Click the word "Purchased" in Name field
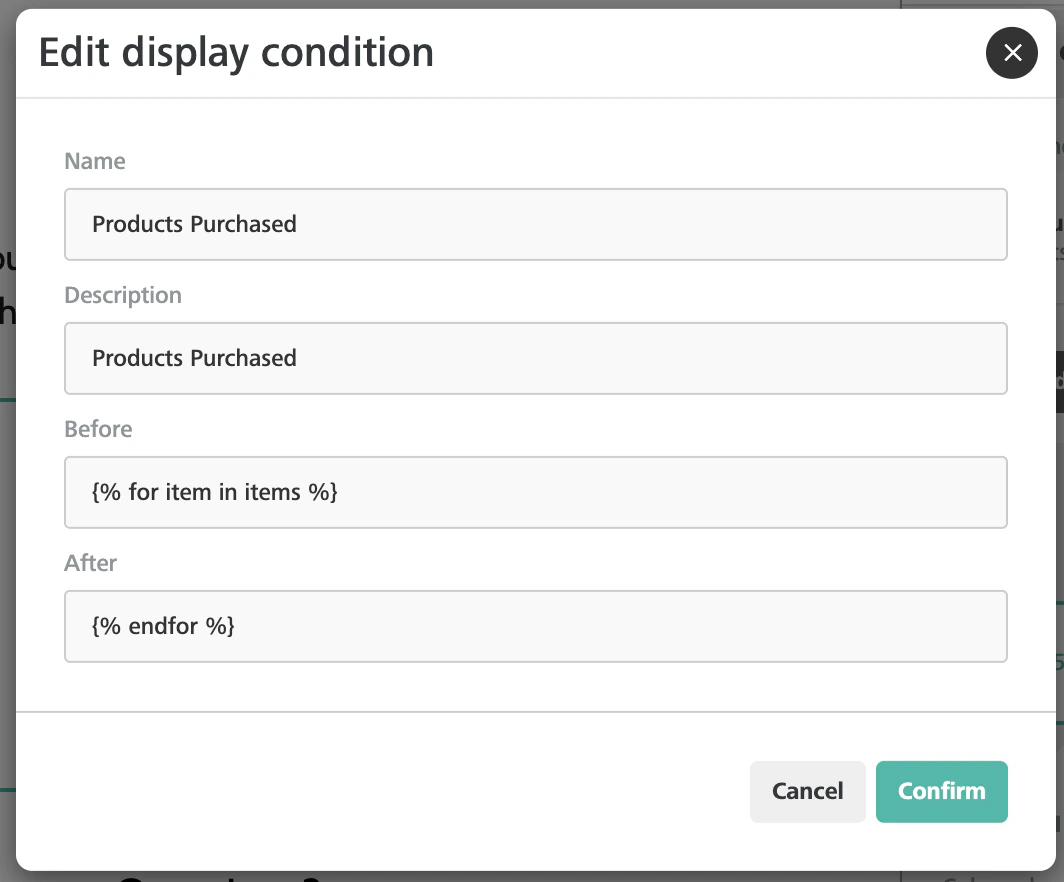This screenshot has height=882, width=1064. click(x=249, y=224)
